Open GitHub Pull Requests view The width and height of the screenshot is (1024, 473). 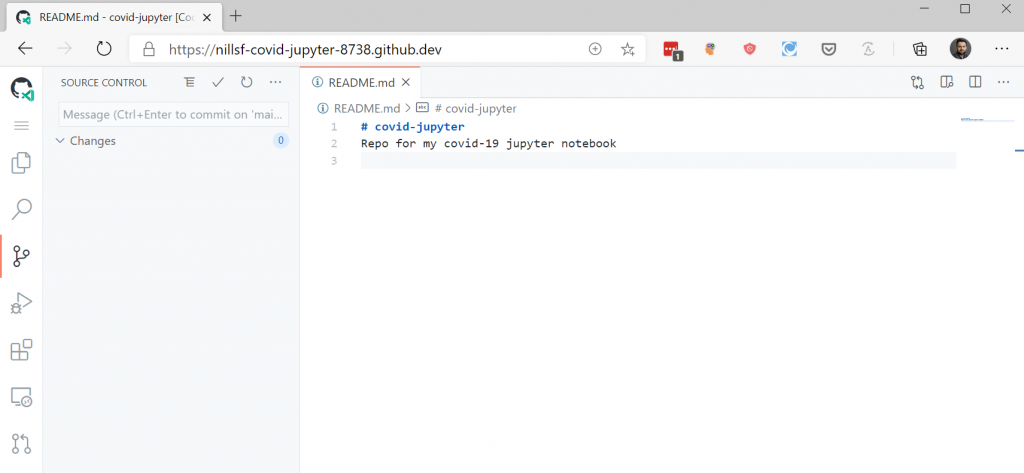(22, 444)
